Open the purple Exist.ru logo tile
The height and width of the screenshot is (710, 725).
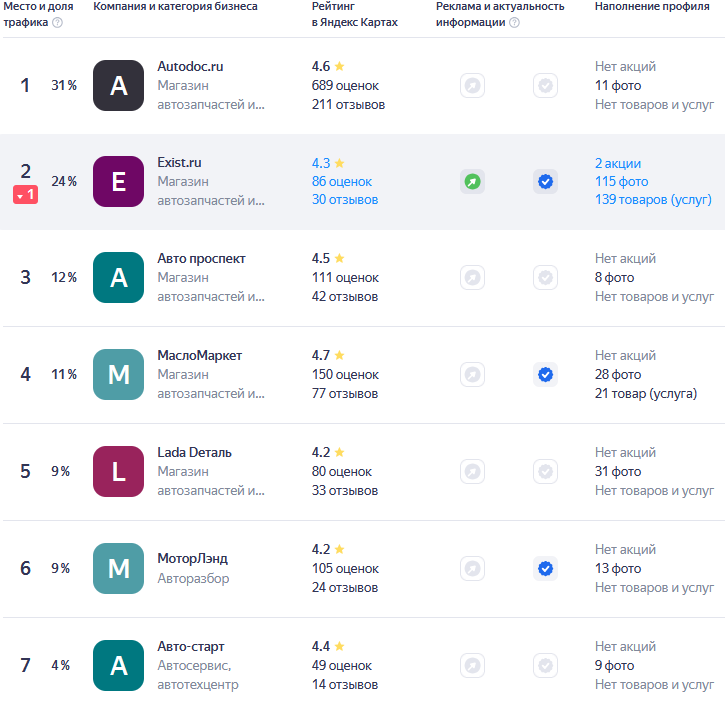pyautogui.click(x=119, y=182)
